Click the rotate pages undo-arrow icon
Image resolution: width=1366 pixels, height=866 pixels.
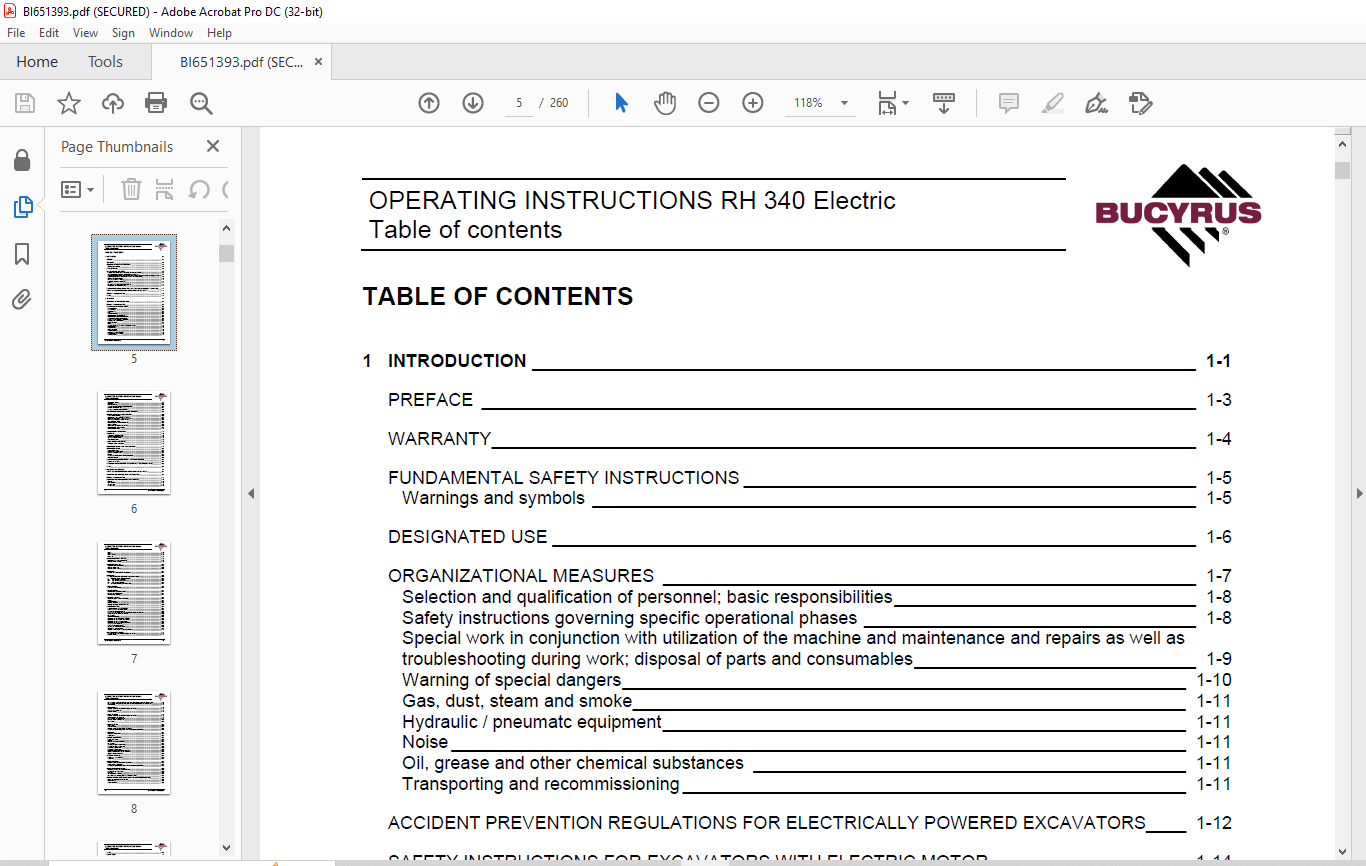(x=199, y=189)
